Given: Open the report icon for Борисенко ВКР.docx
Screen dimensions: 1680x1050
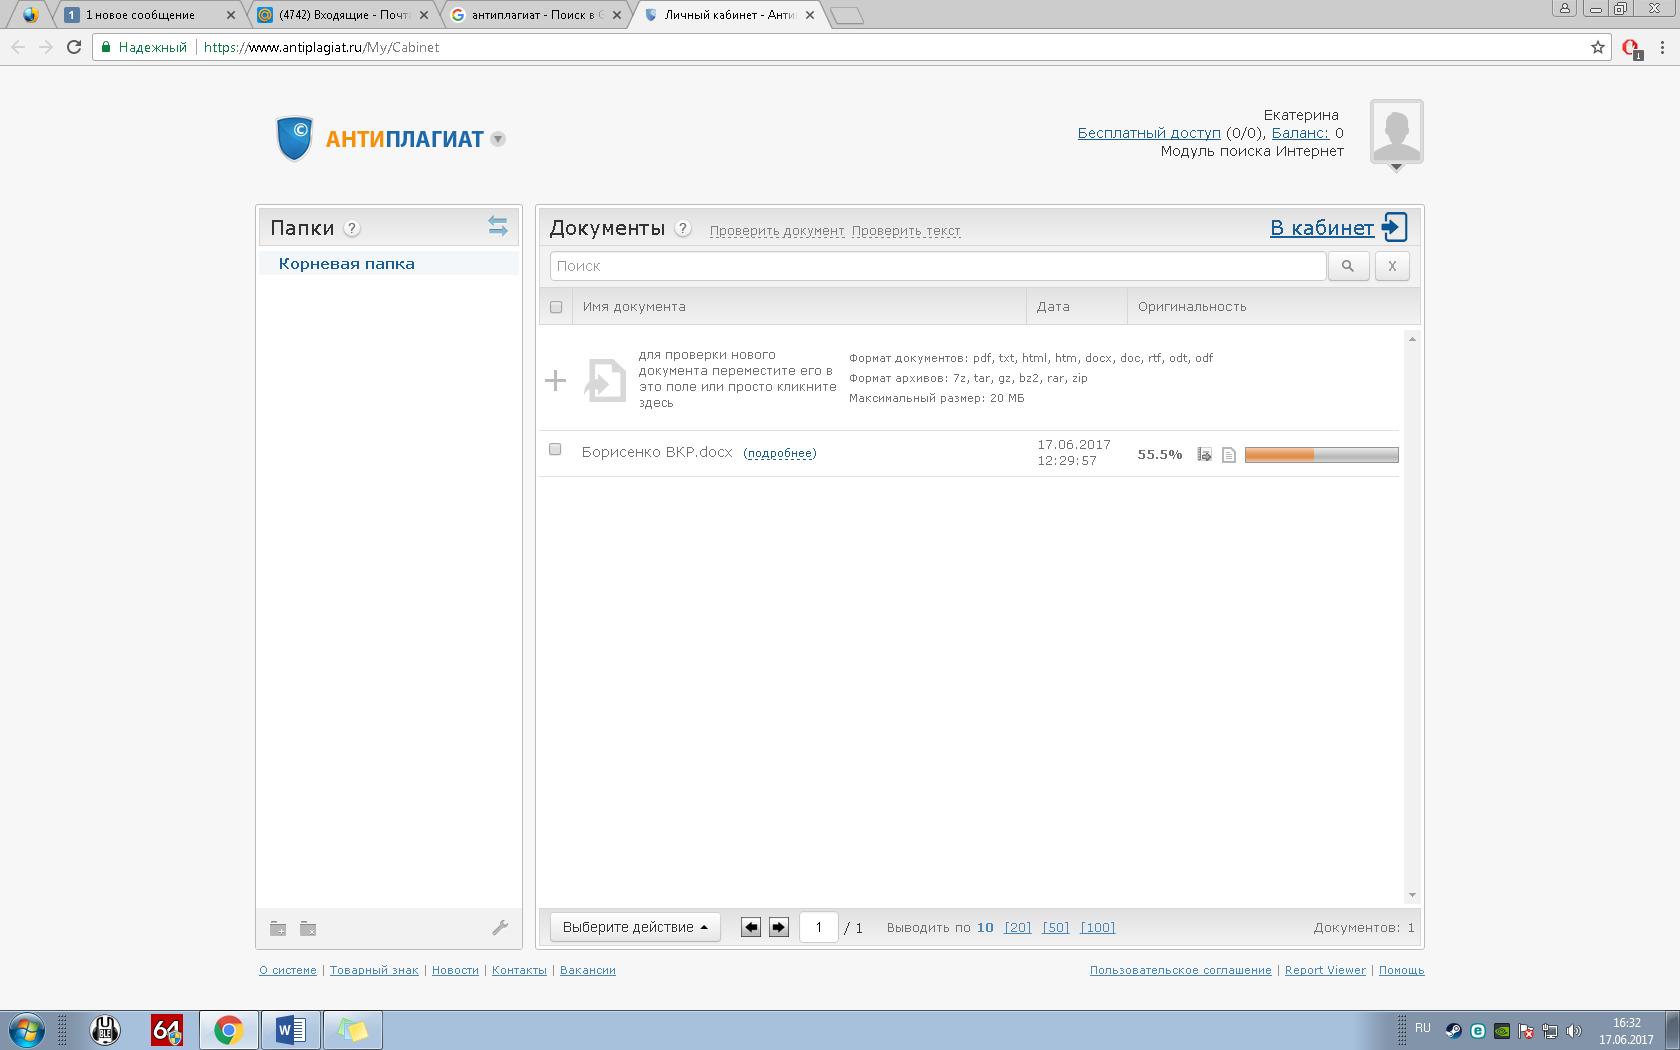Looking at the screenshot, I should coord(1205,455).
